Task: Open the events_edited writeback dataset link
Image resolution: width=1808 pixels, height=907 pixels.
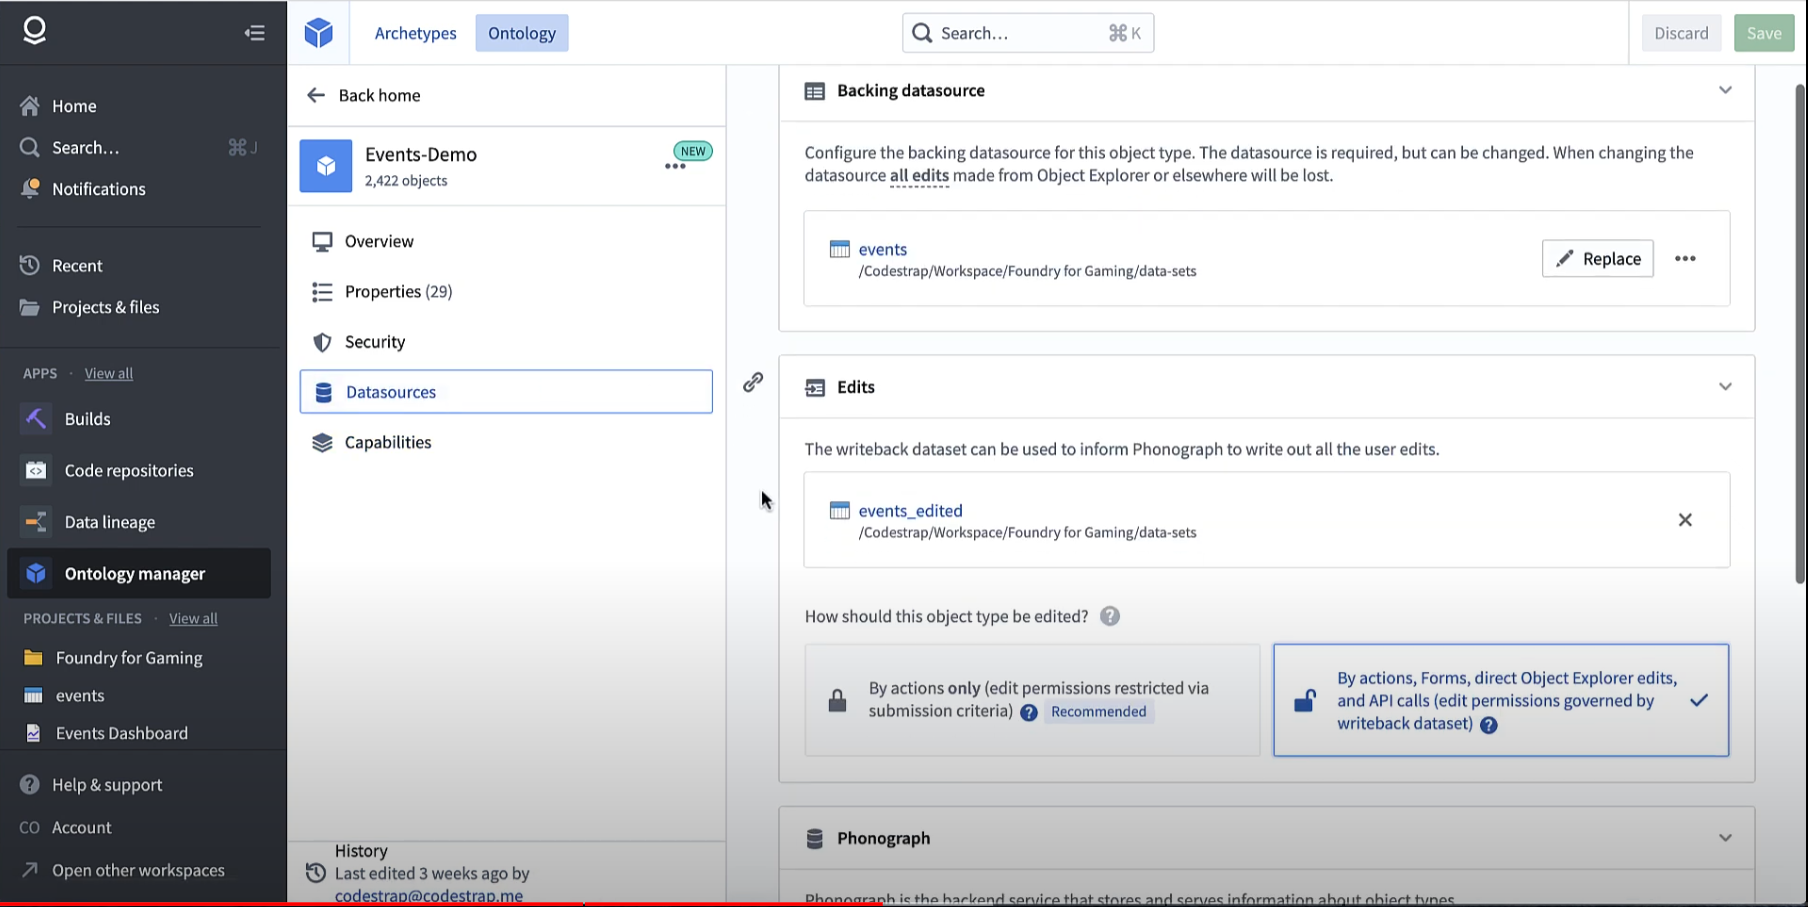Action: point(911,510)
